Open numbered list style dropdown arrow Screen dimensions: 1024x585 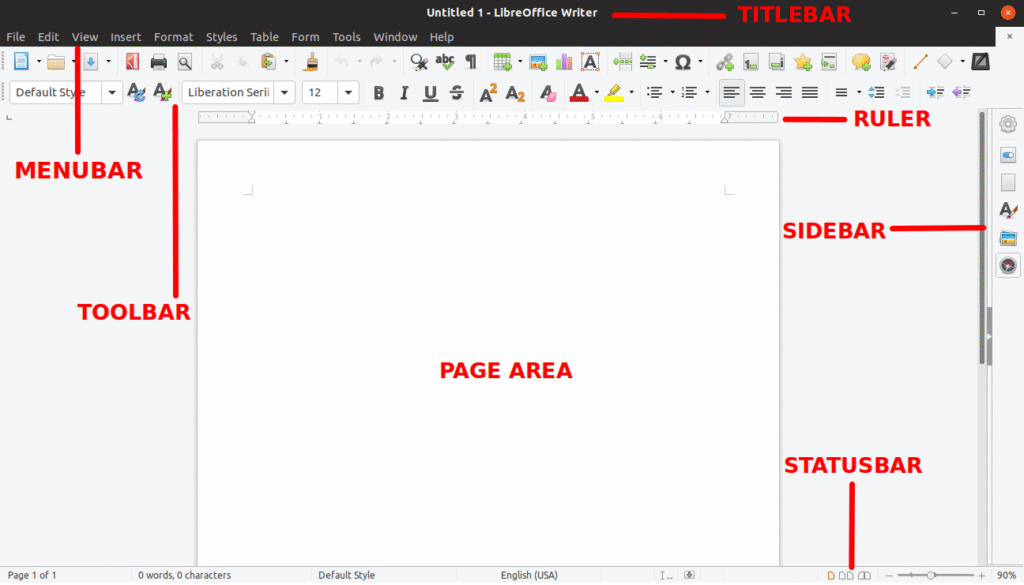[707, 93]
